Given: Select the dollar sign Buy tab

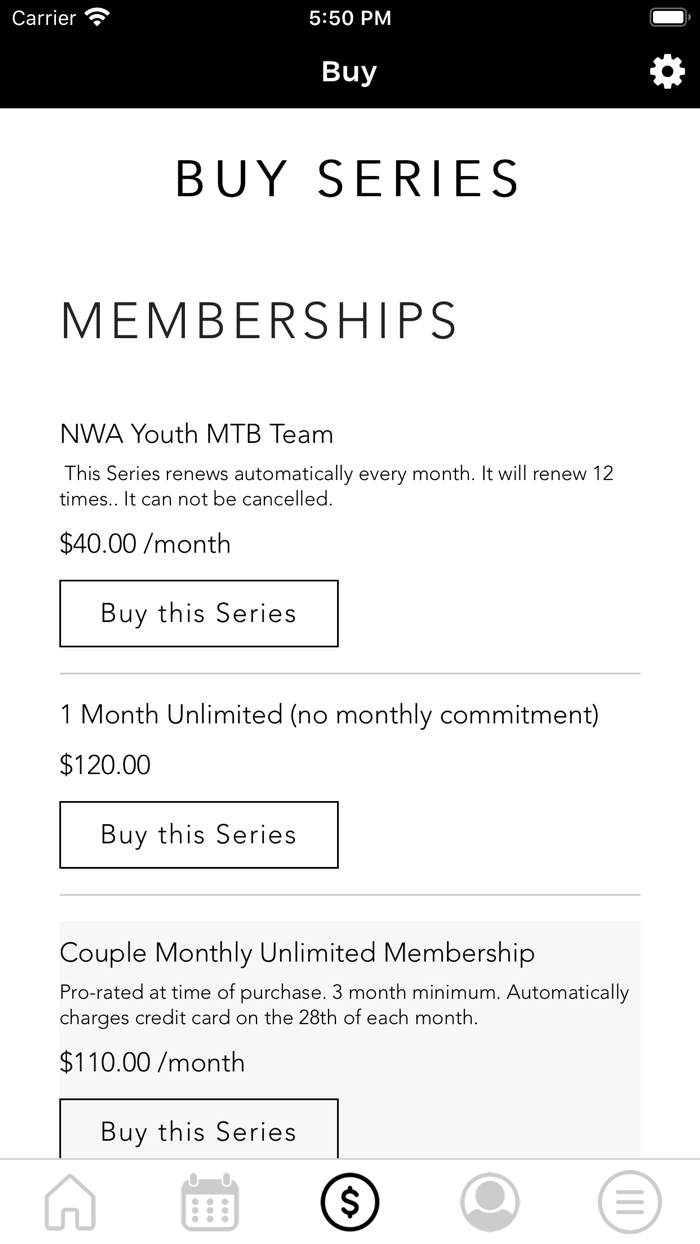Looking at the screenshot, I should tap(350, 1201).
